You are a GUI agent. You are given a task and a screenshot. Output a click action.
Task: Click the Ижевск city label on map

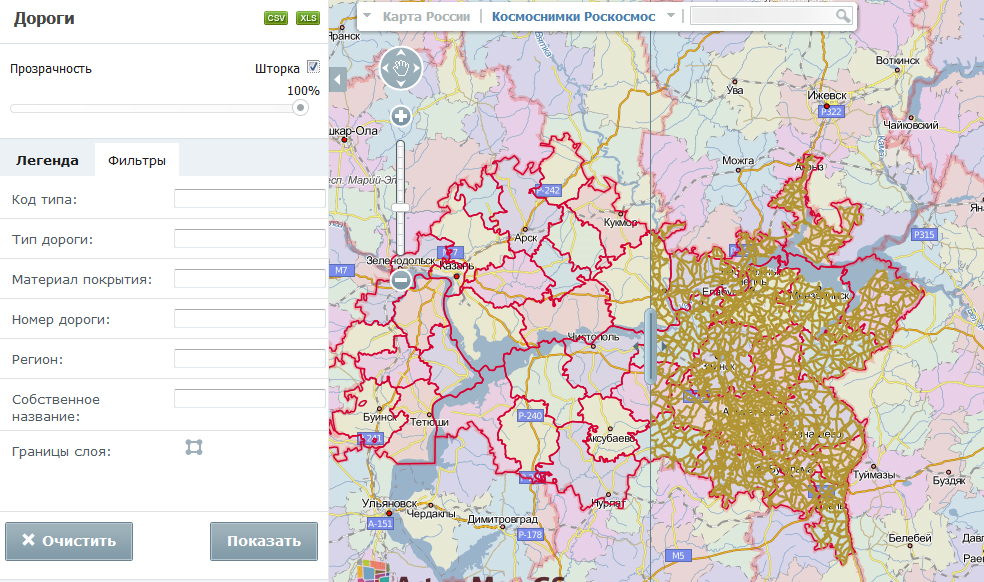tap(826, 95)
